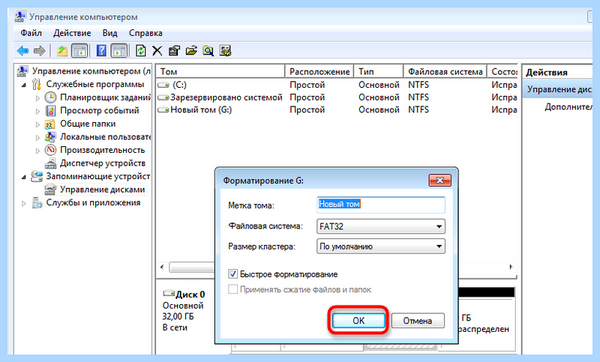Click the Метка тома text field

381,205
